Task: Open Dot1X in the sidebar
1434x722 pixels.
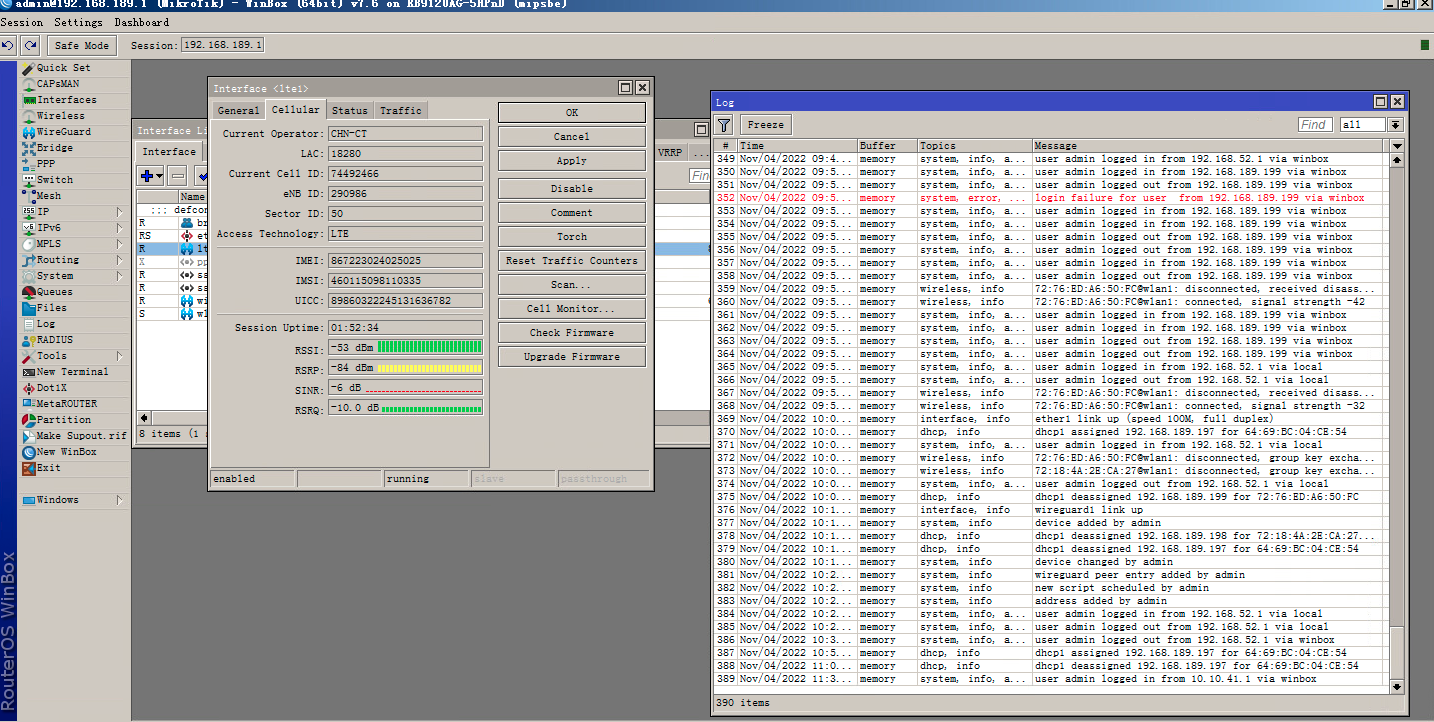Action: [x=52, y=388]
